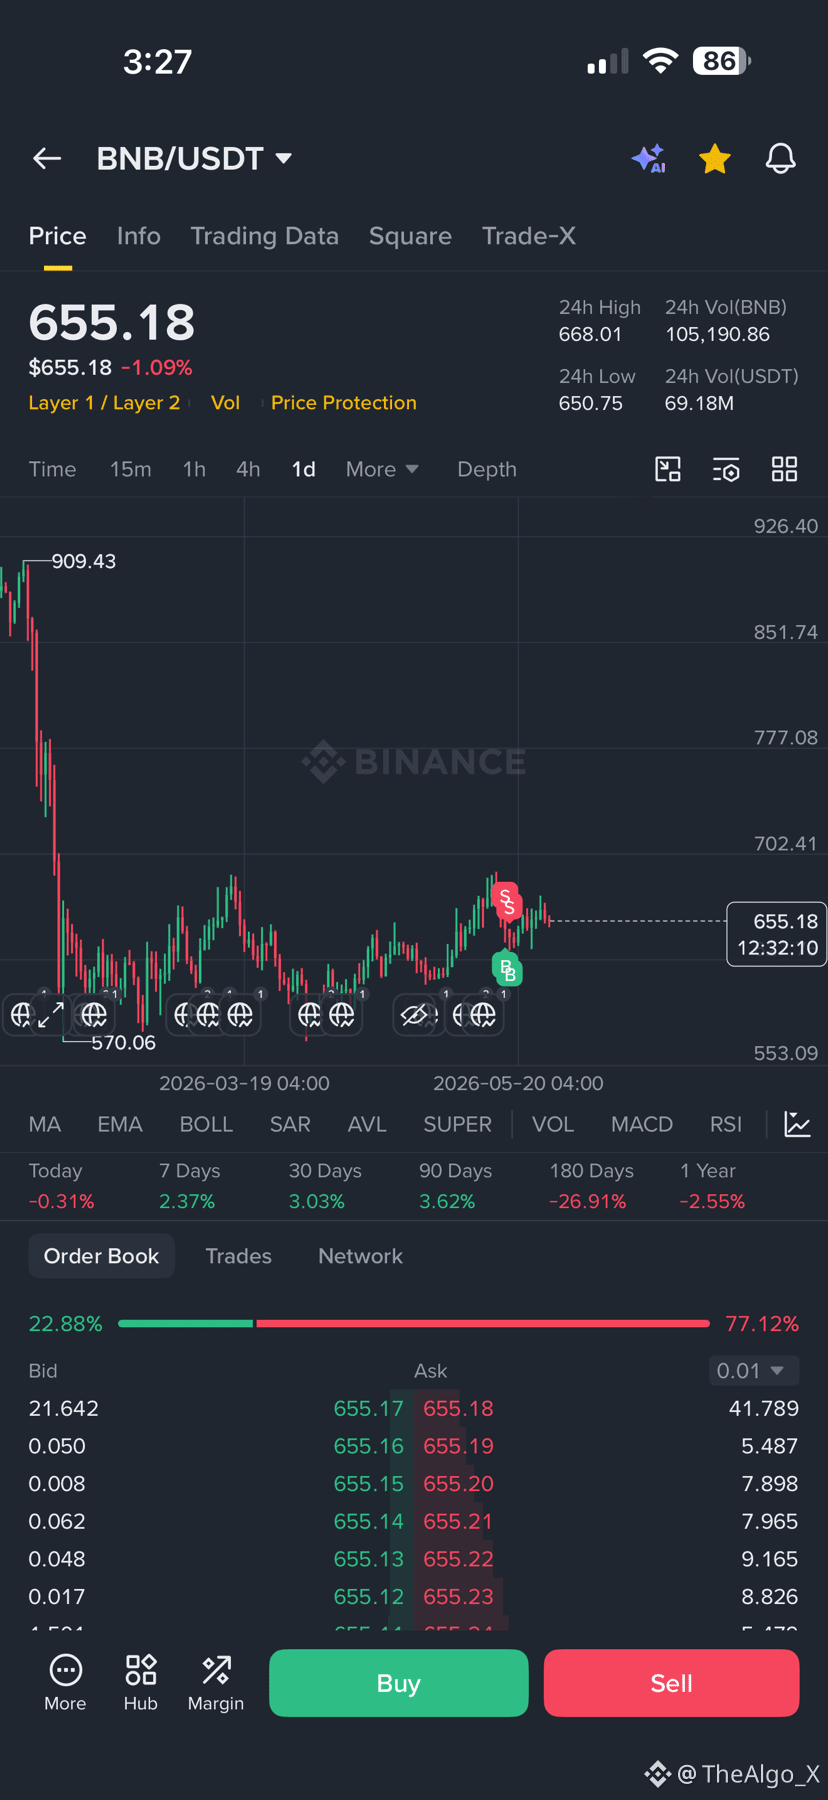Select the Time chart interval
The image size is (828, 1800).
pos(52,469)
